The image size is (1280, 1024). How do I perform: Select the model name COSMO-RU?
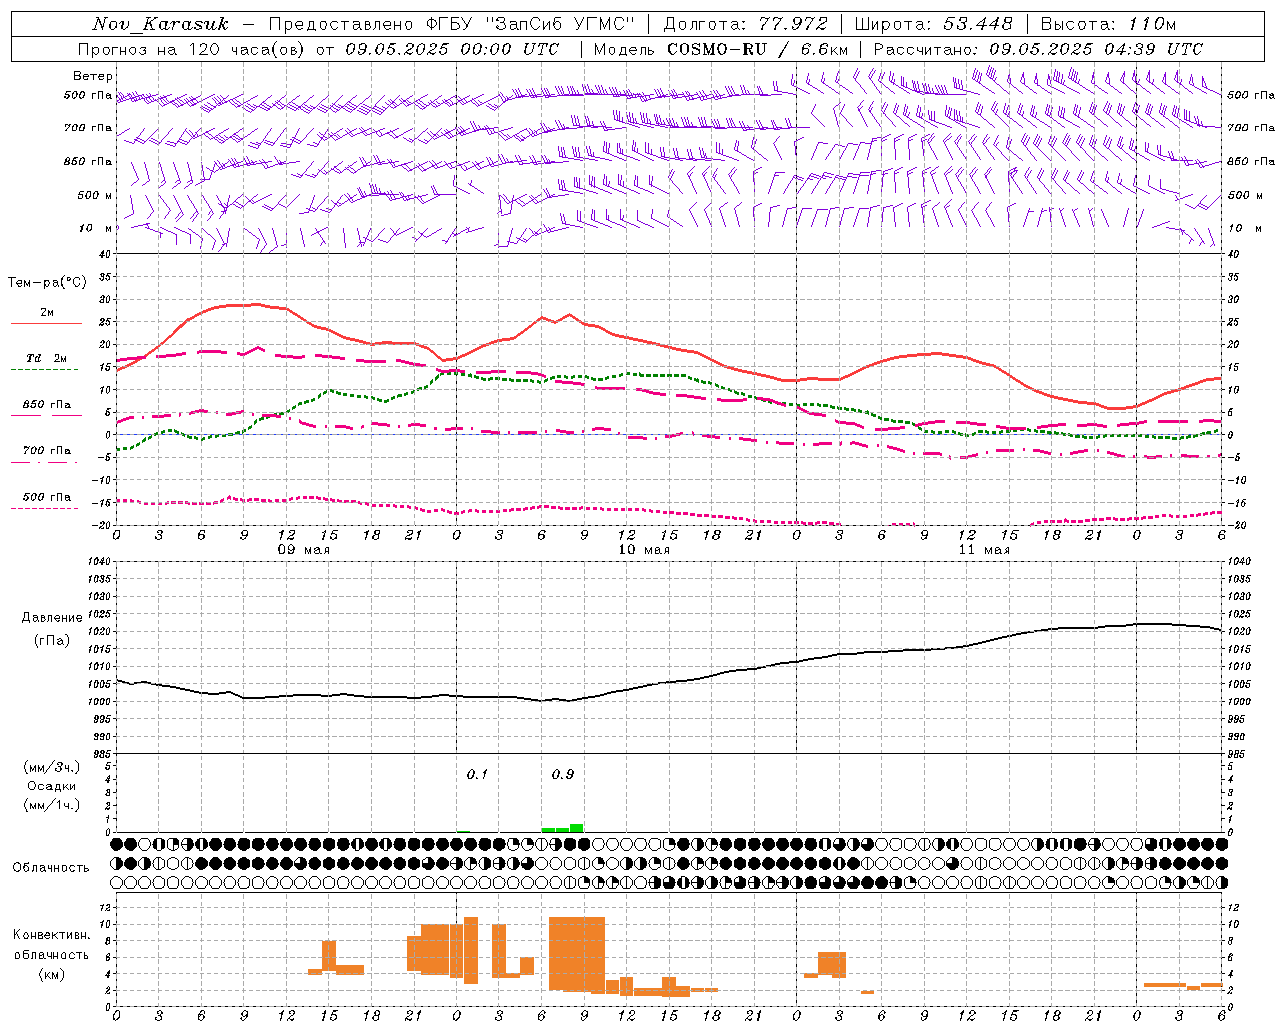(716, 49)
